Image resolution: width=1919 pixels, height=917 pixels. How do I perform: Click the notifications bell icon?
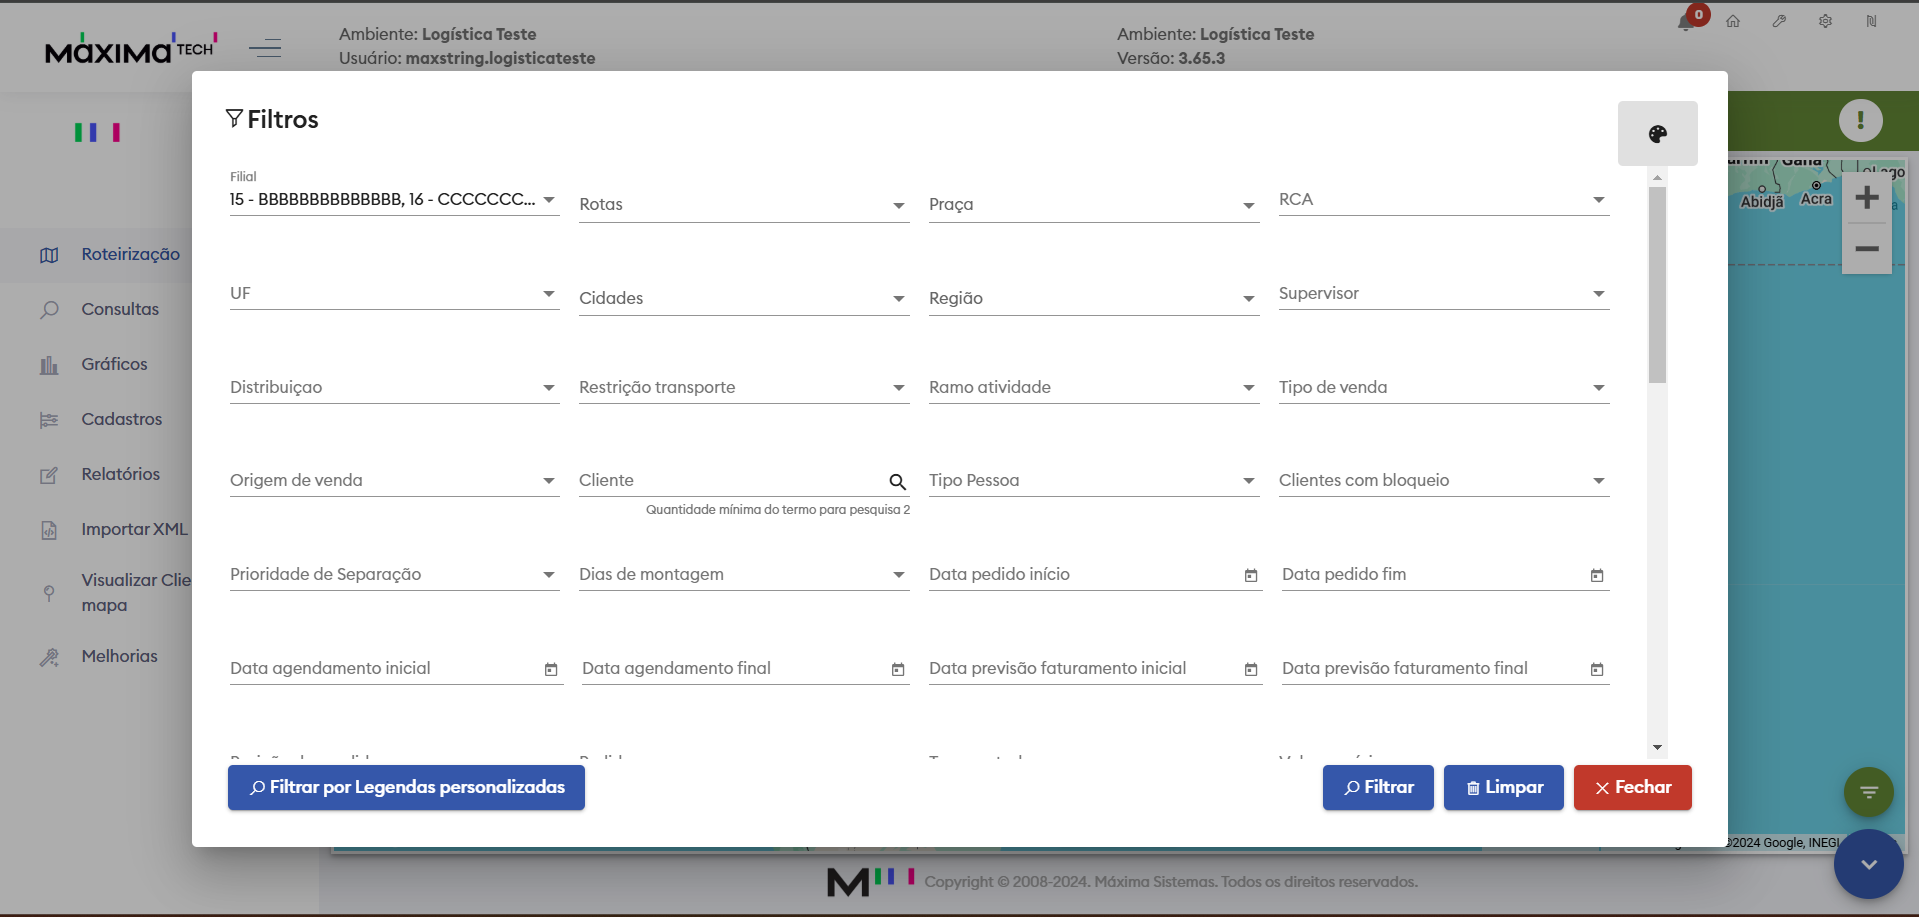click(x=1686, y=22)
